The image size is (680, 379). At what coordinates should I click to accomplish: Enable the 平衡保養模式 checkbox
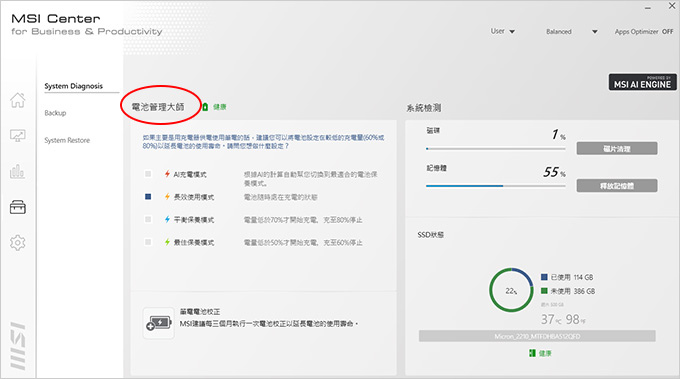(148, 219)
